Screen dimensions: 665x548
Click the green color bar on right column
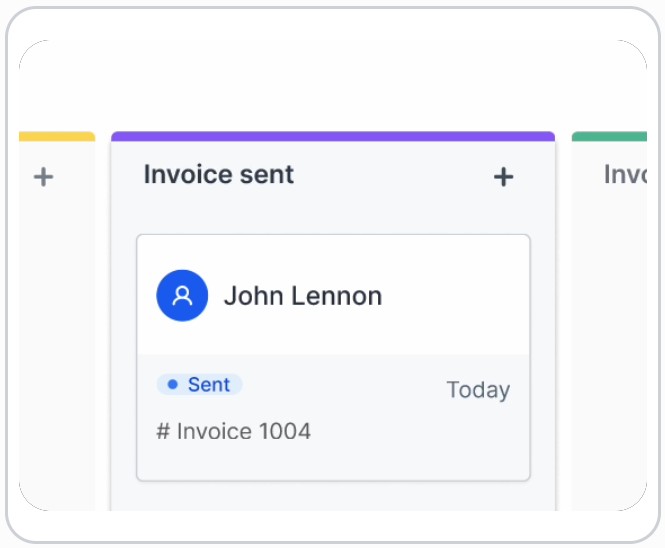[x=609, y=136]
